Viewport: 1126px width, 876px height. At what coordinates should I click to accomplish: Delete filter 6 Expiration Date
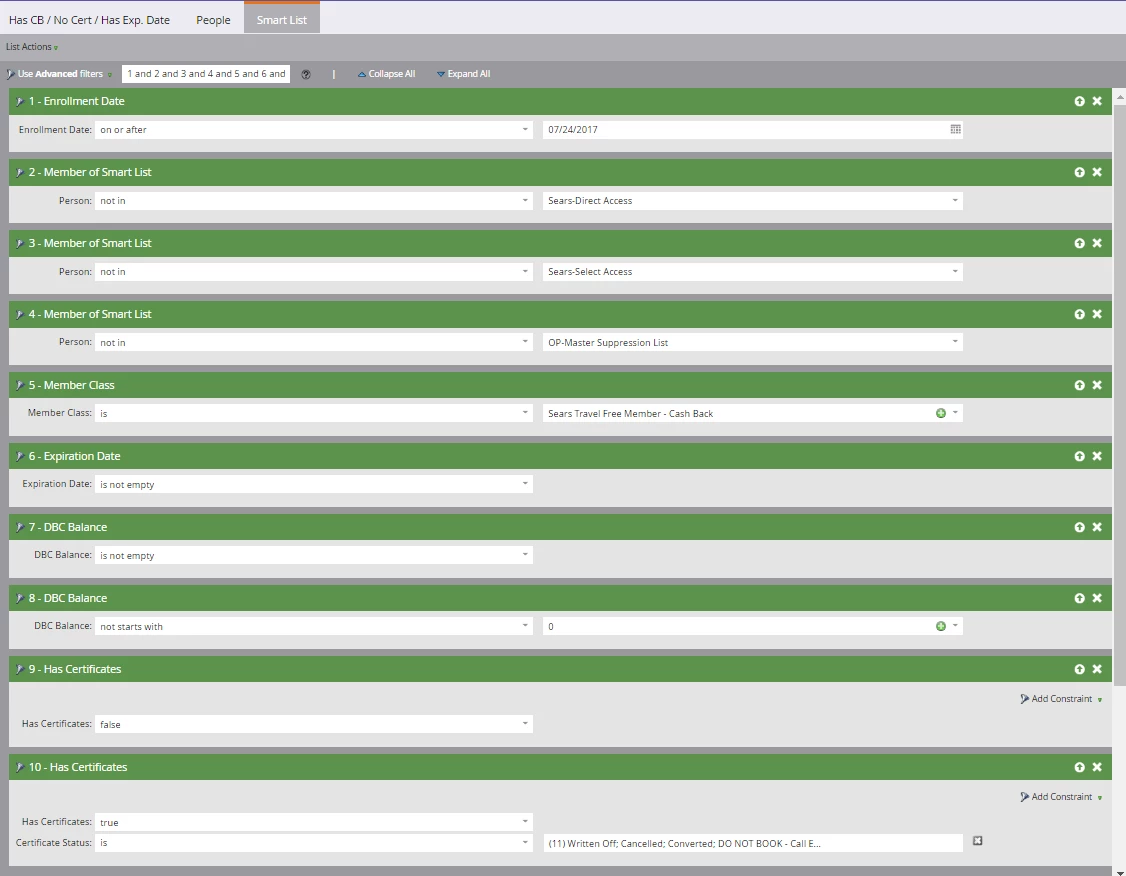(x=1097, y=456)
